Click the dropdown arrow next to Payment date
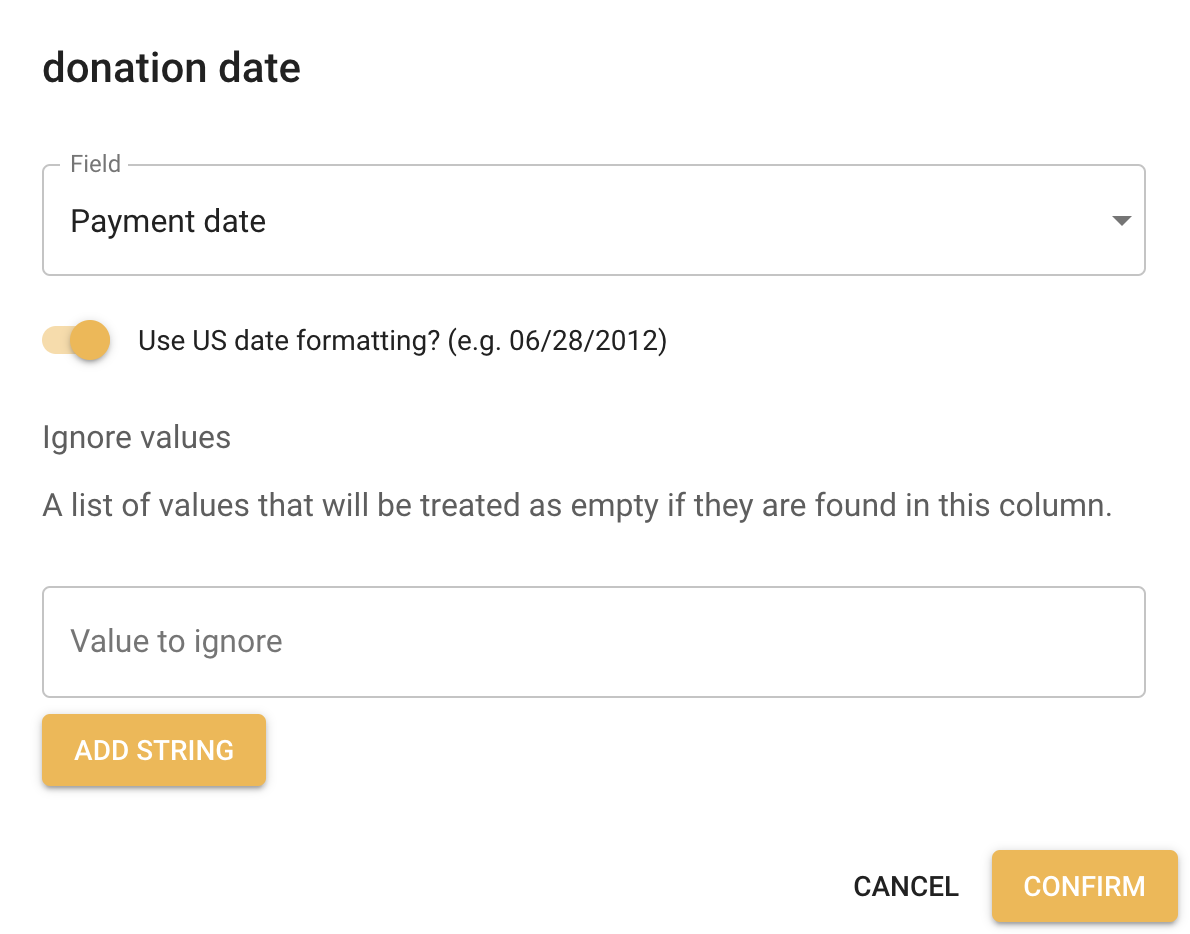 (1122, 220)
